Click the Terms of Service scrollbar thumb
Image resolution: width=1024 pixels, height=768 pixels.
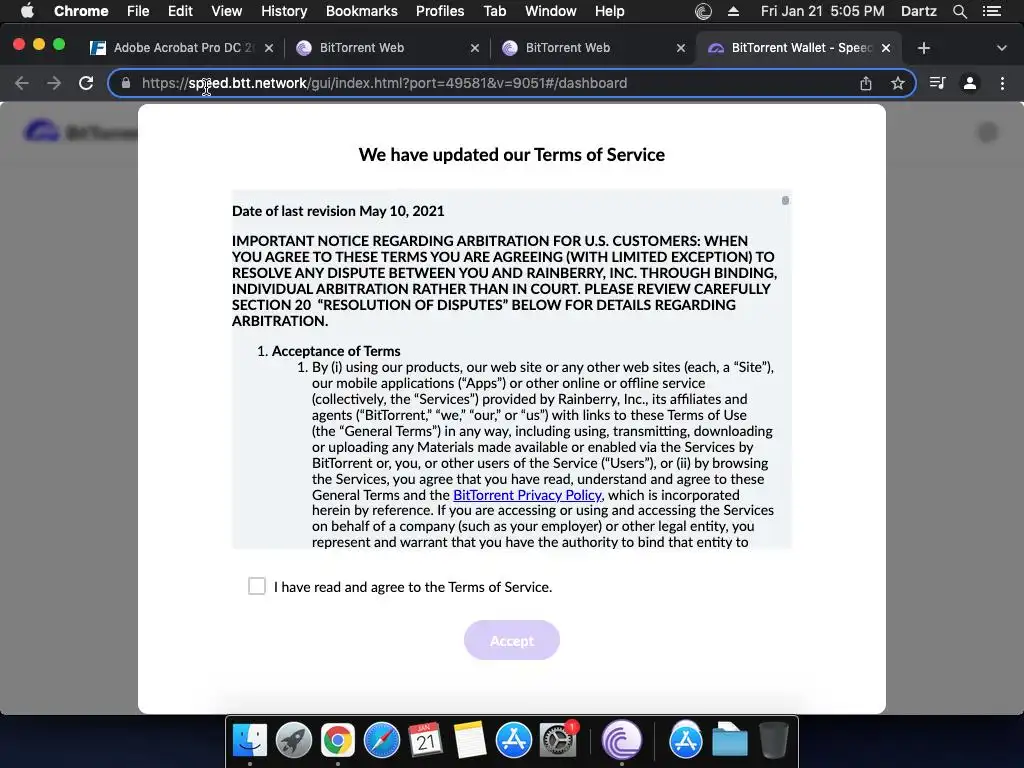coord(785,200)
